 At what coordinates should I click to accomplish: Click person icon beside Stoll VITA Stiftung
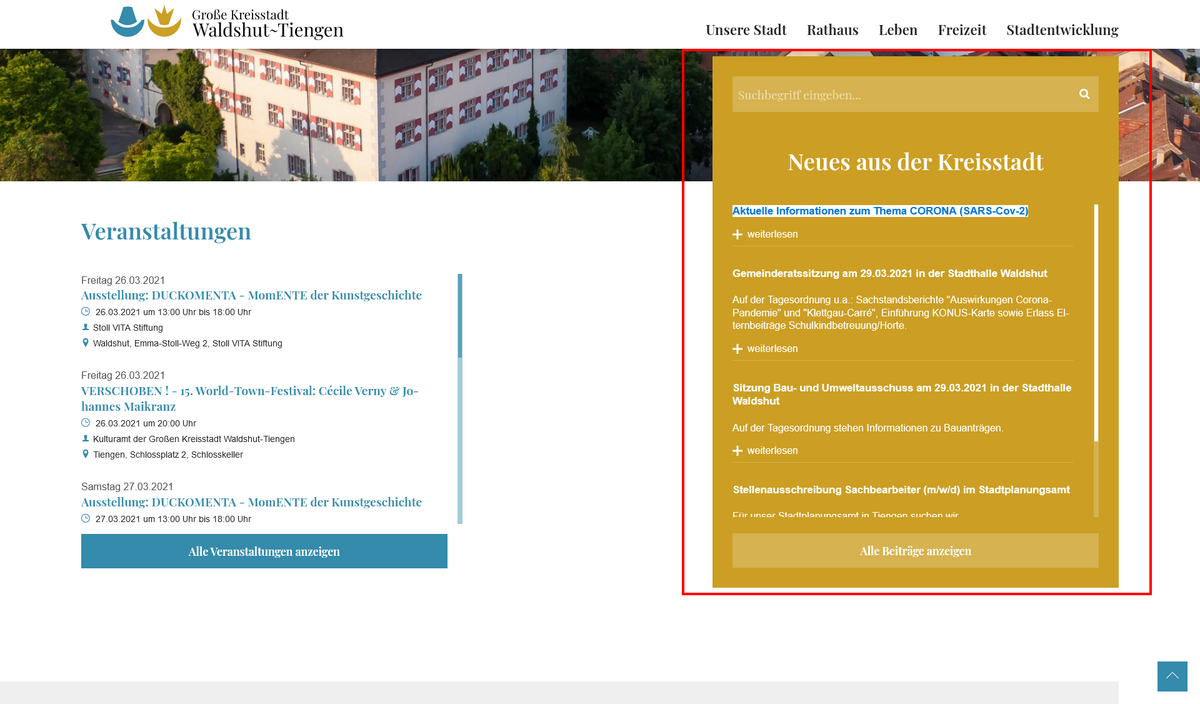tap(85, 327)
